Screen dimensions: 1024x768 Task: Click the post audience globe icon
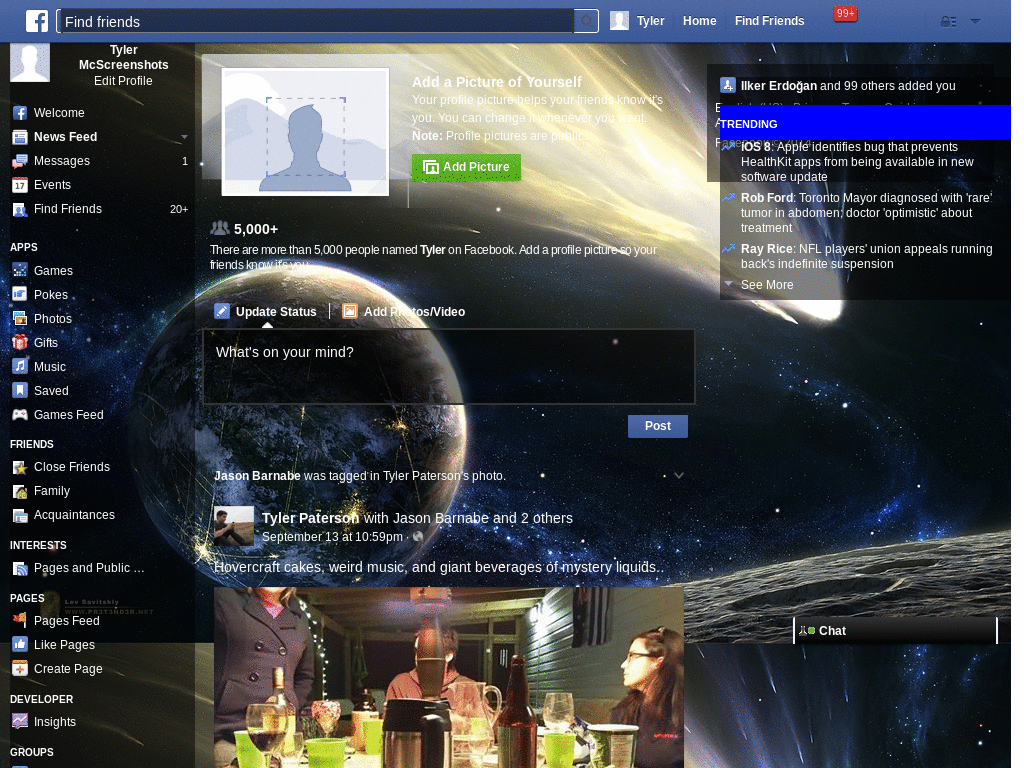pyautogui.click(x=418, y=537)
